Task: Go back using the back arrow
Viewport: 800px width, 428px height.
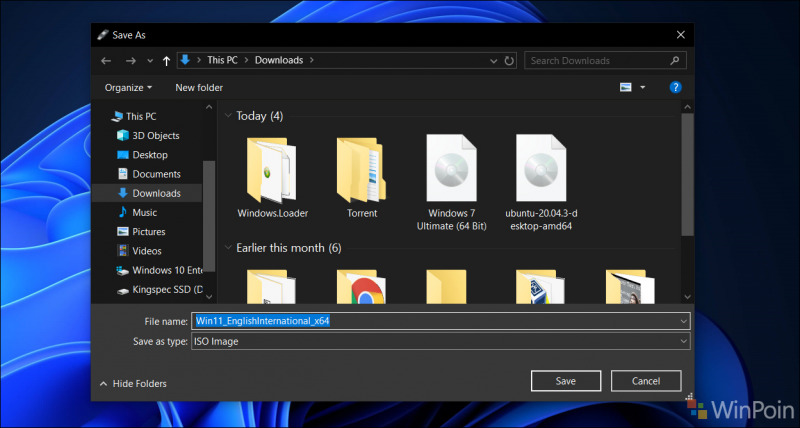Action: (x=106, y=61)
